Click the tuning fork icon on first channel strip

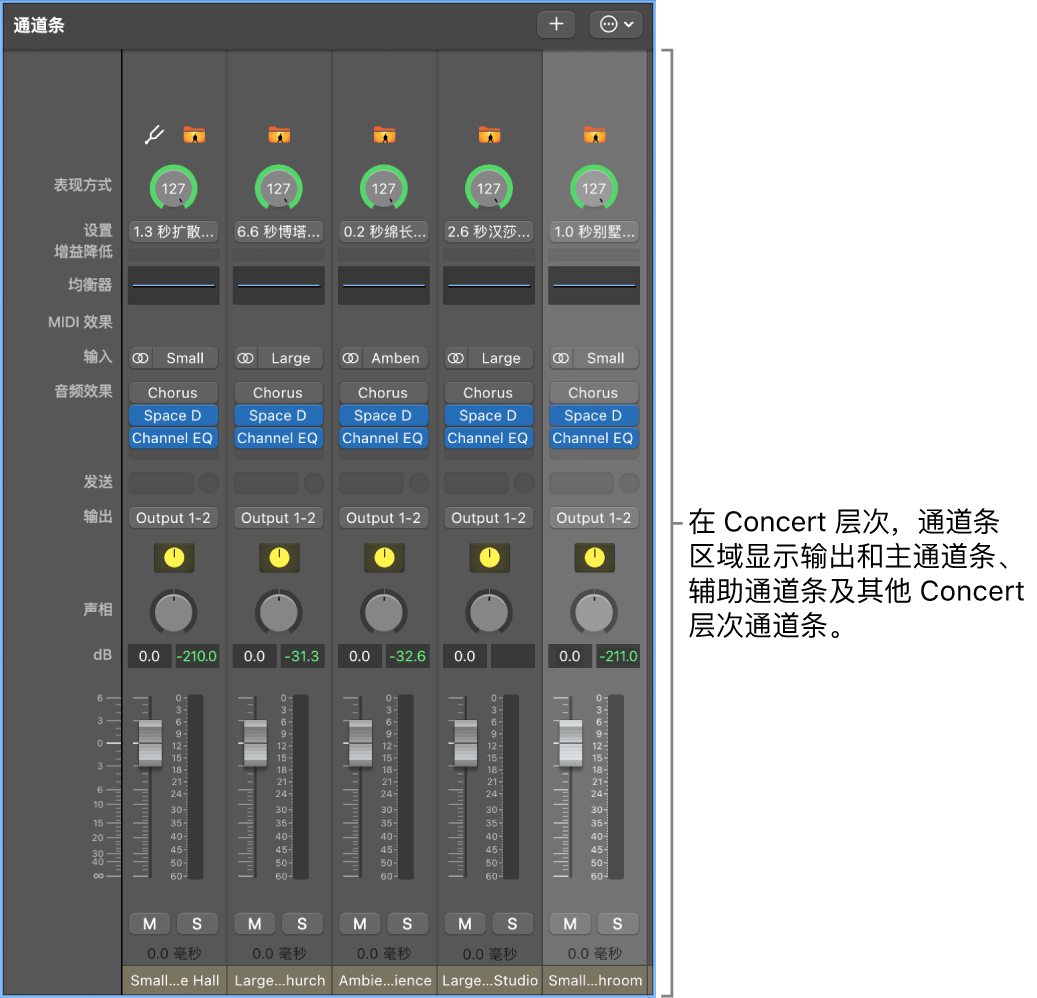[153, 133]
